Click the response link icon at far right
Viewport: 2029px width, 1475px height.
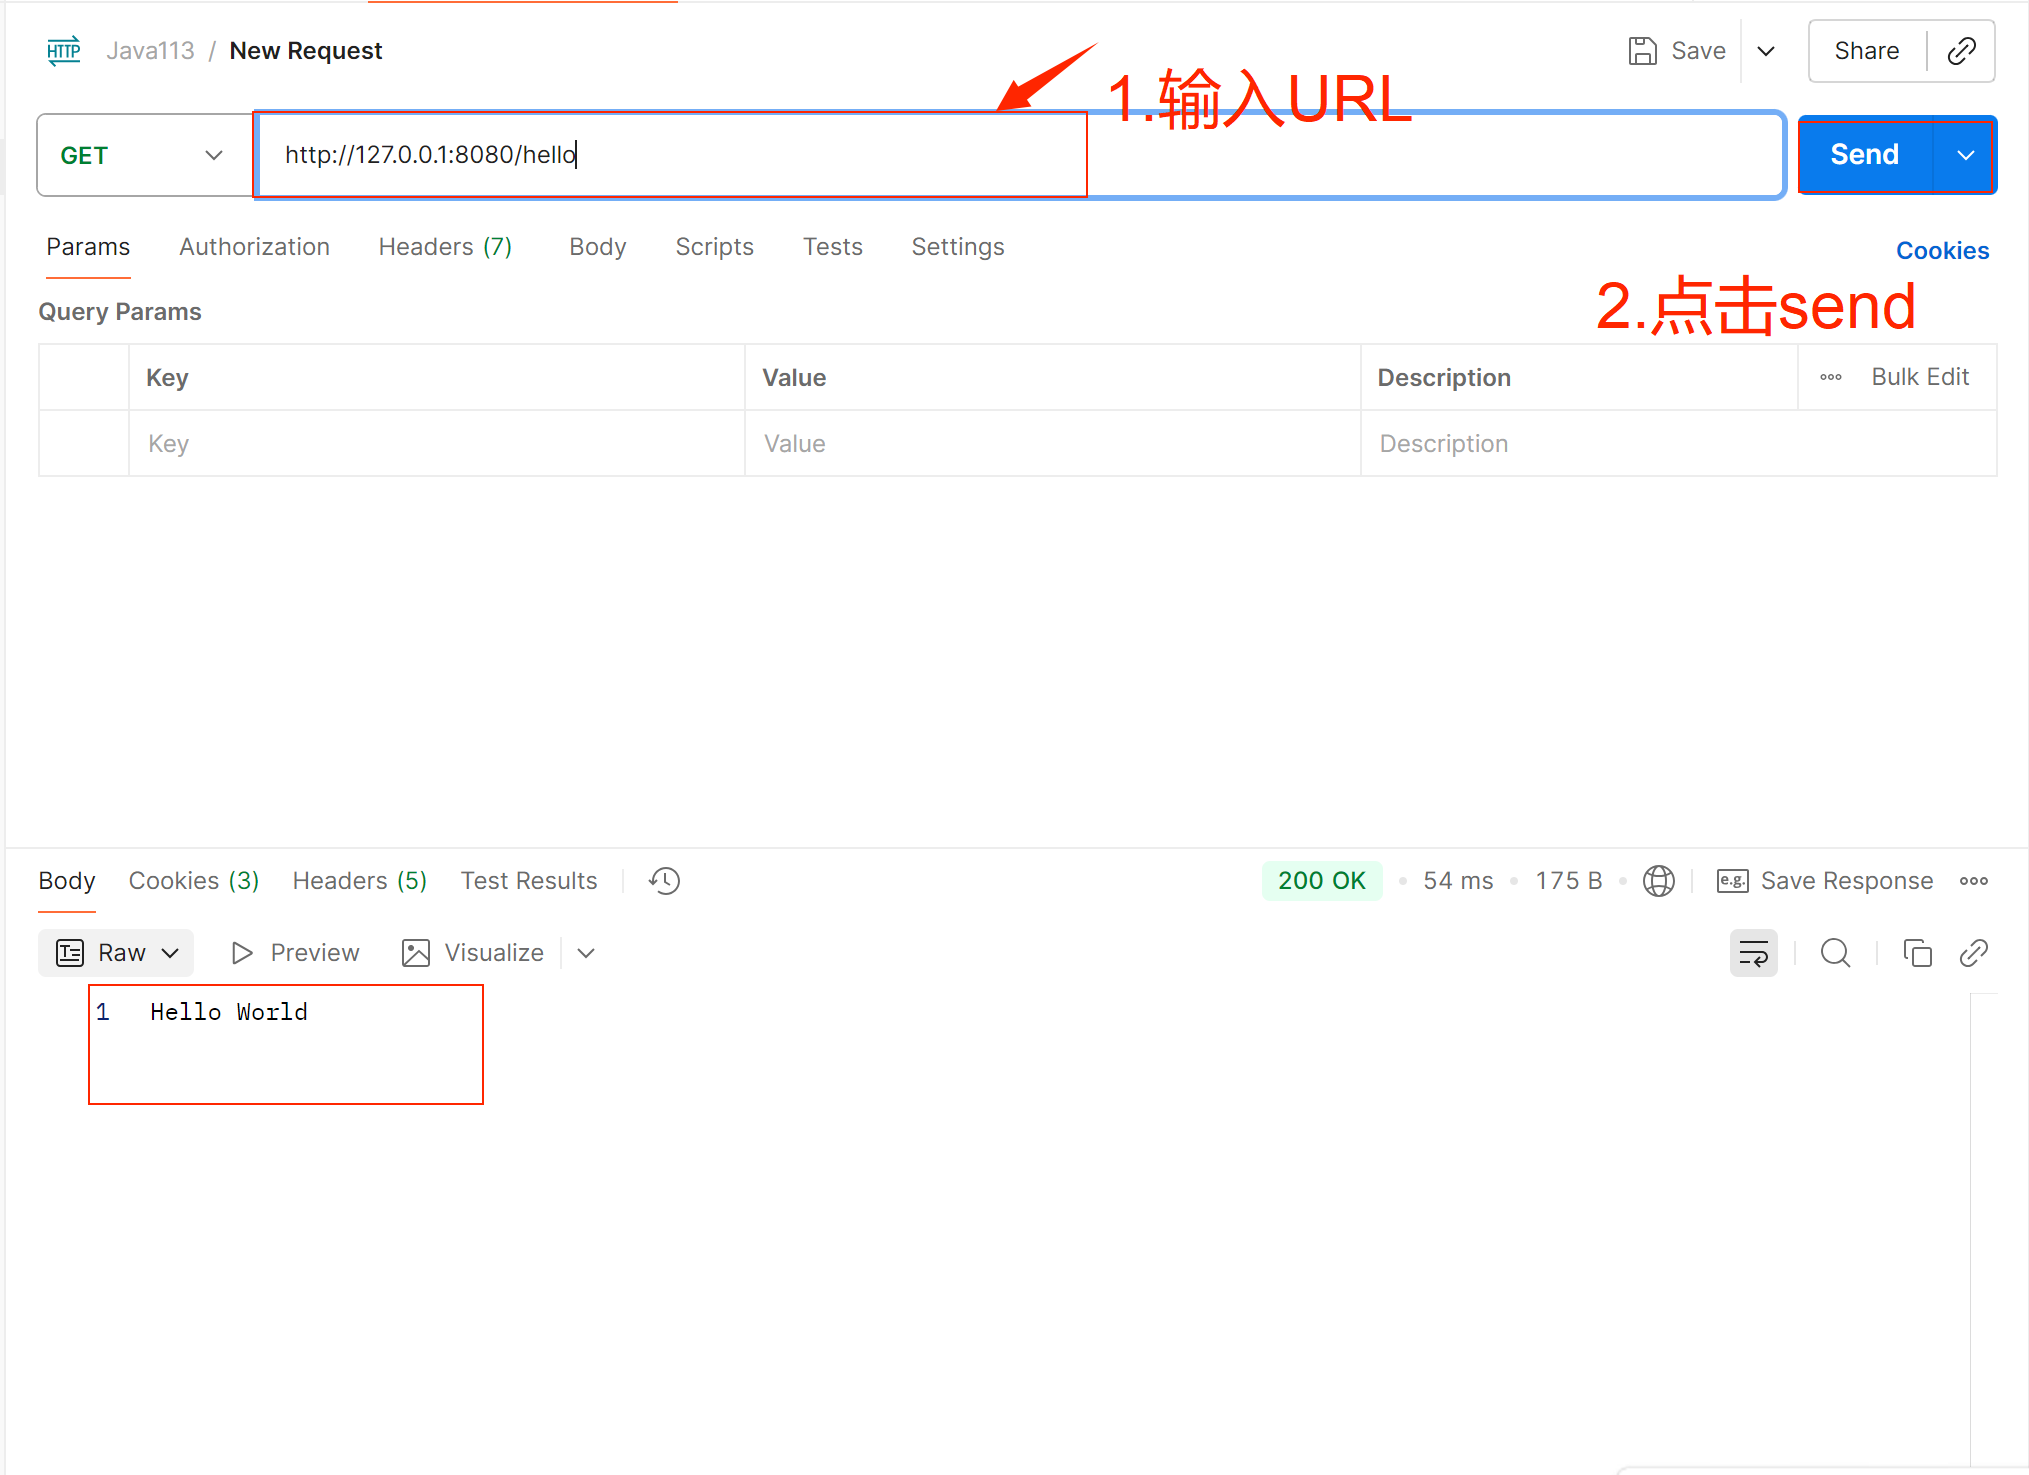(1973, 953)
